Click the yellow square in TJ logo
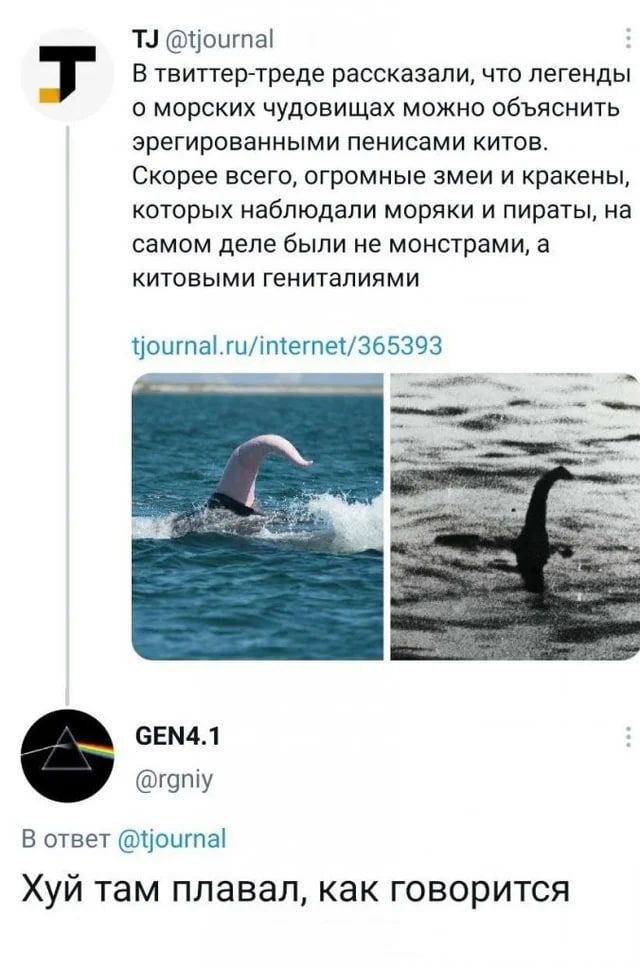This screenshot has width=640, height=969. point(51,95)
